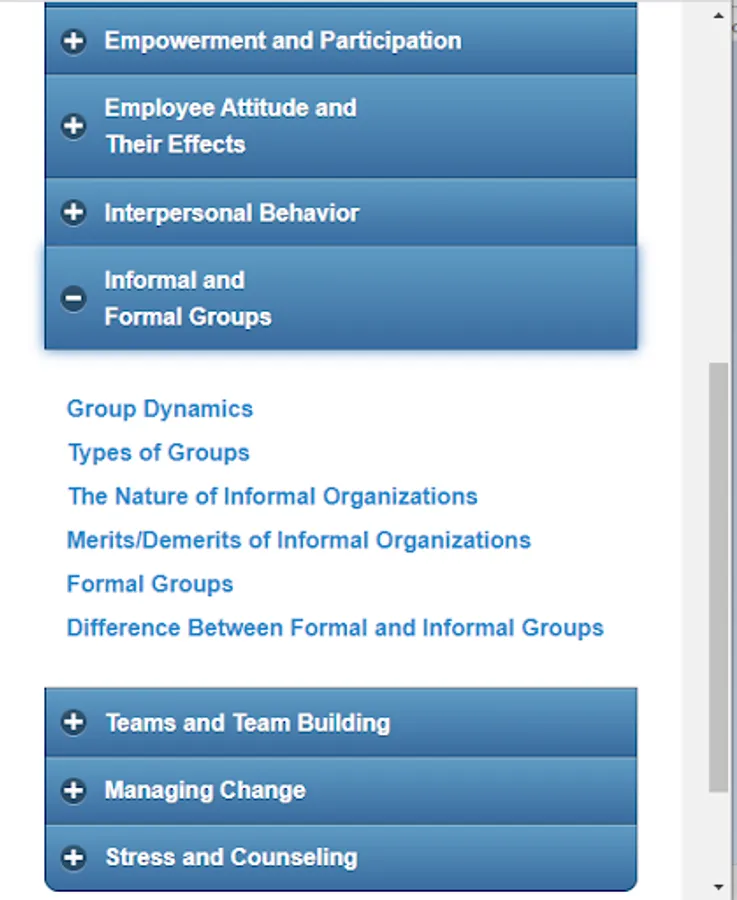This screenshot has width=737, height=900.
Task: Select the Formal Groups link
Action: (150, 584)
